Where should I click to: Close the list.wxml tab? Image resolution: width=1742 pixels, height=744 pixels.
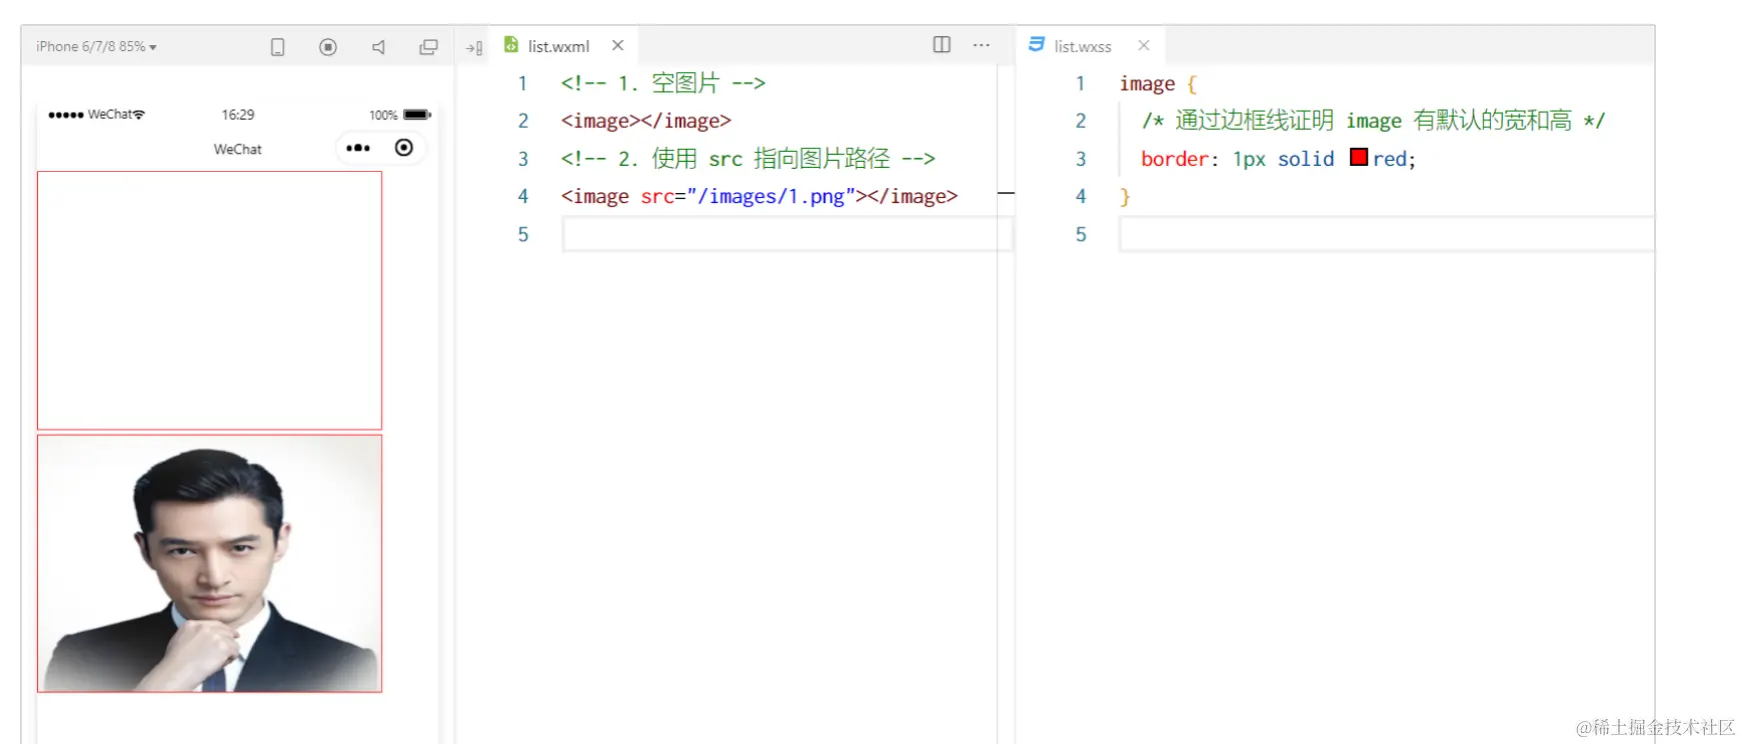point(618,45)
